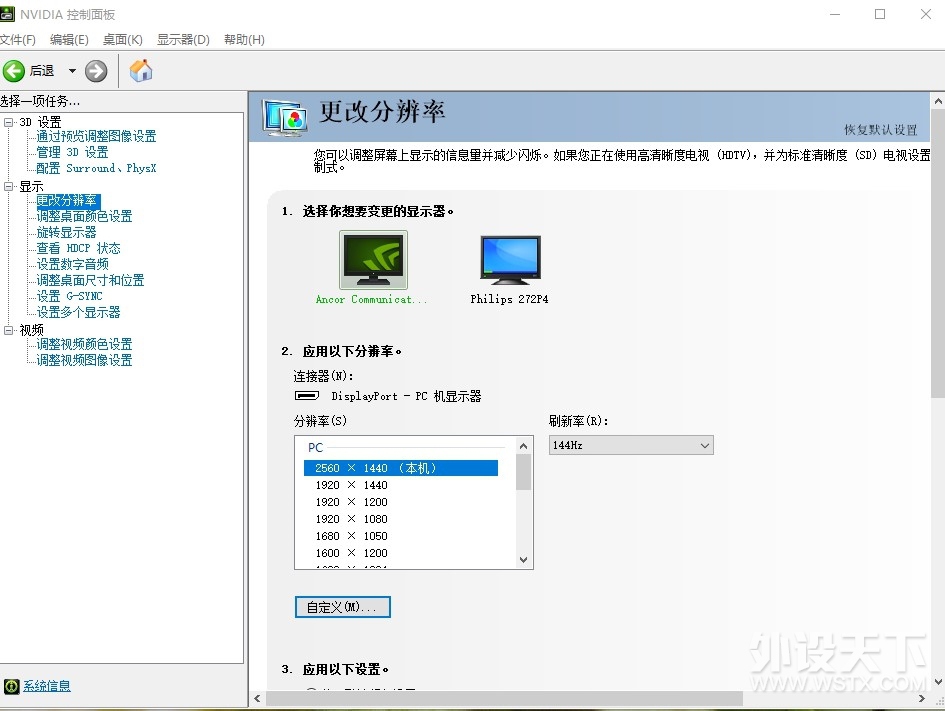Open the Back history dropdown arrow

(x=72, y=71)
